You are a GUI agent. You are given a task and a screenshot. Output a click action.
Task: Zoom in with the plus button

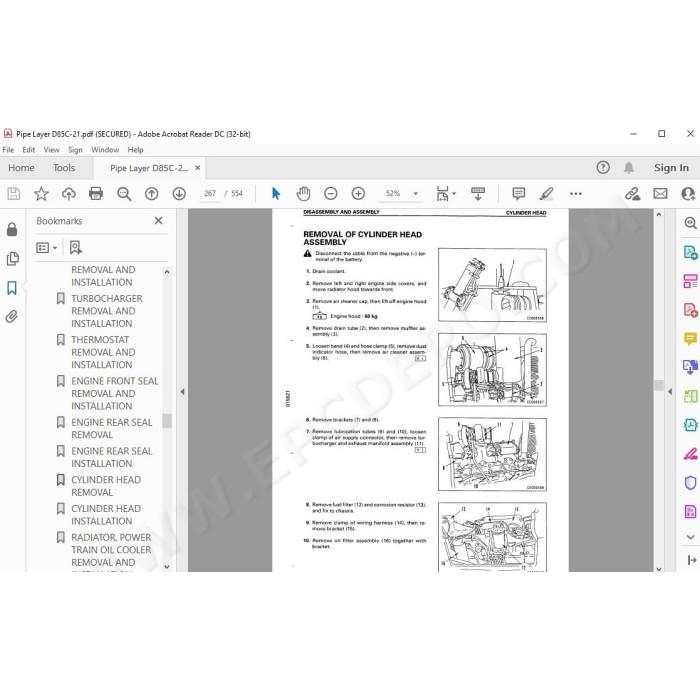pyautogui.click(x=358, y=193)
